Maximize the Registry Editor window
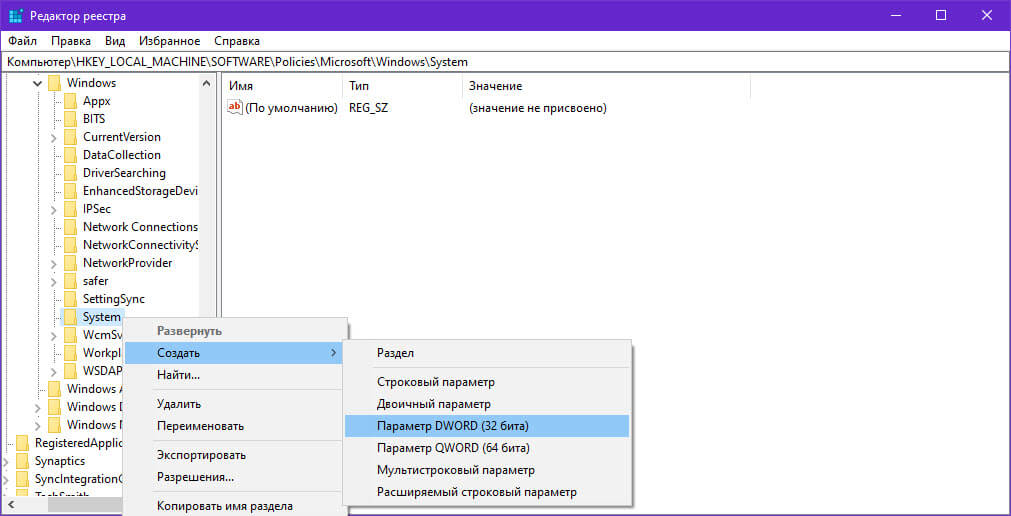The width and height of the screenshot is (1011, 516). coord(941,15)
